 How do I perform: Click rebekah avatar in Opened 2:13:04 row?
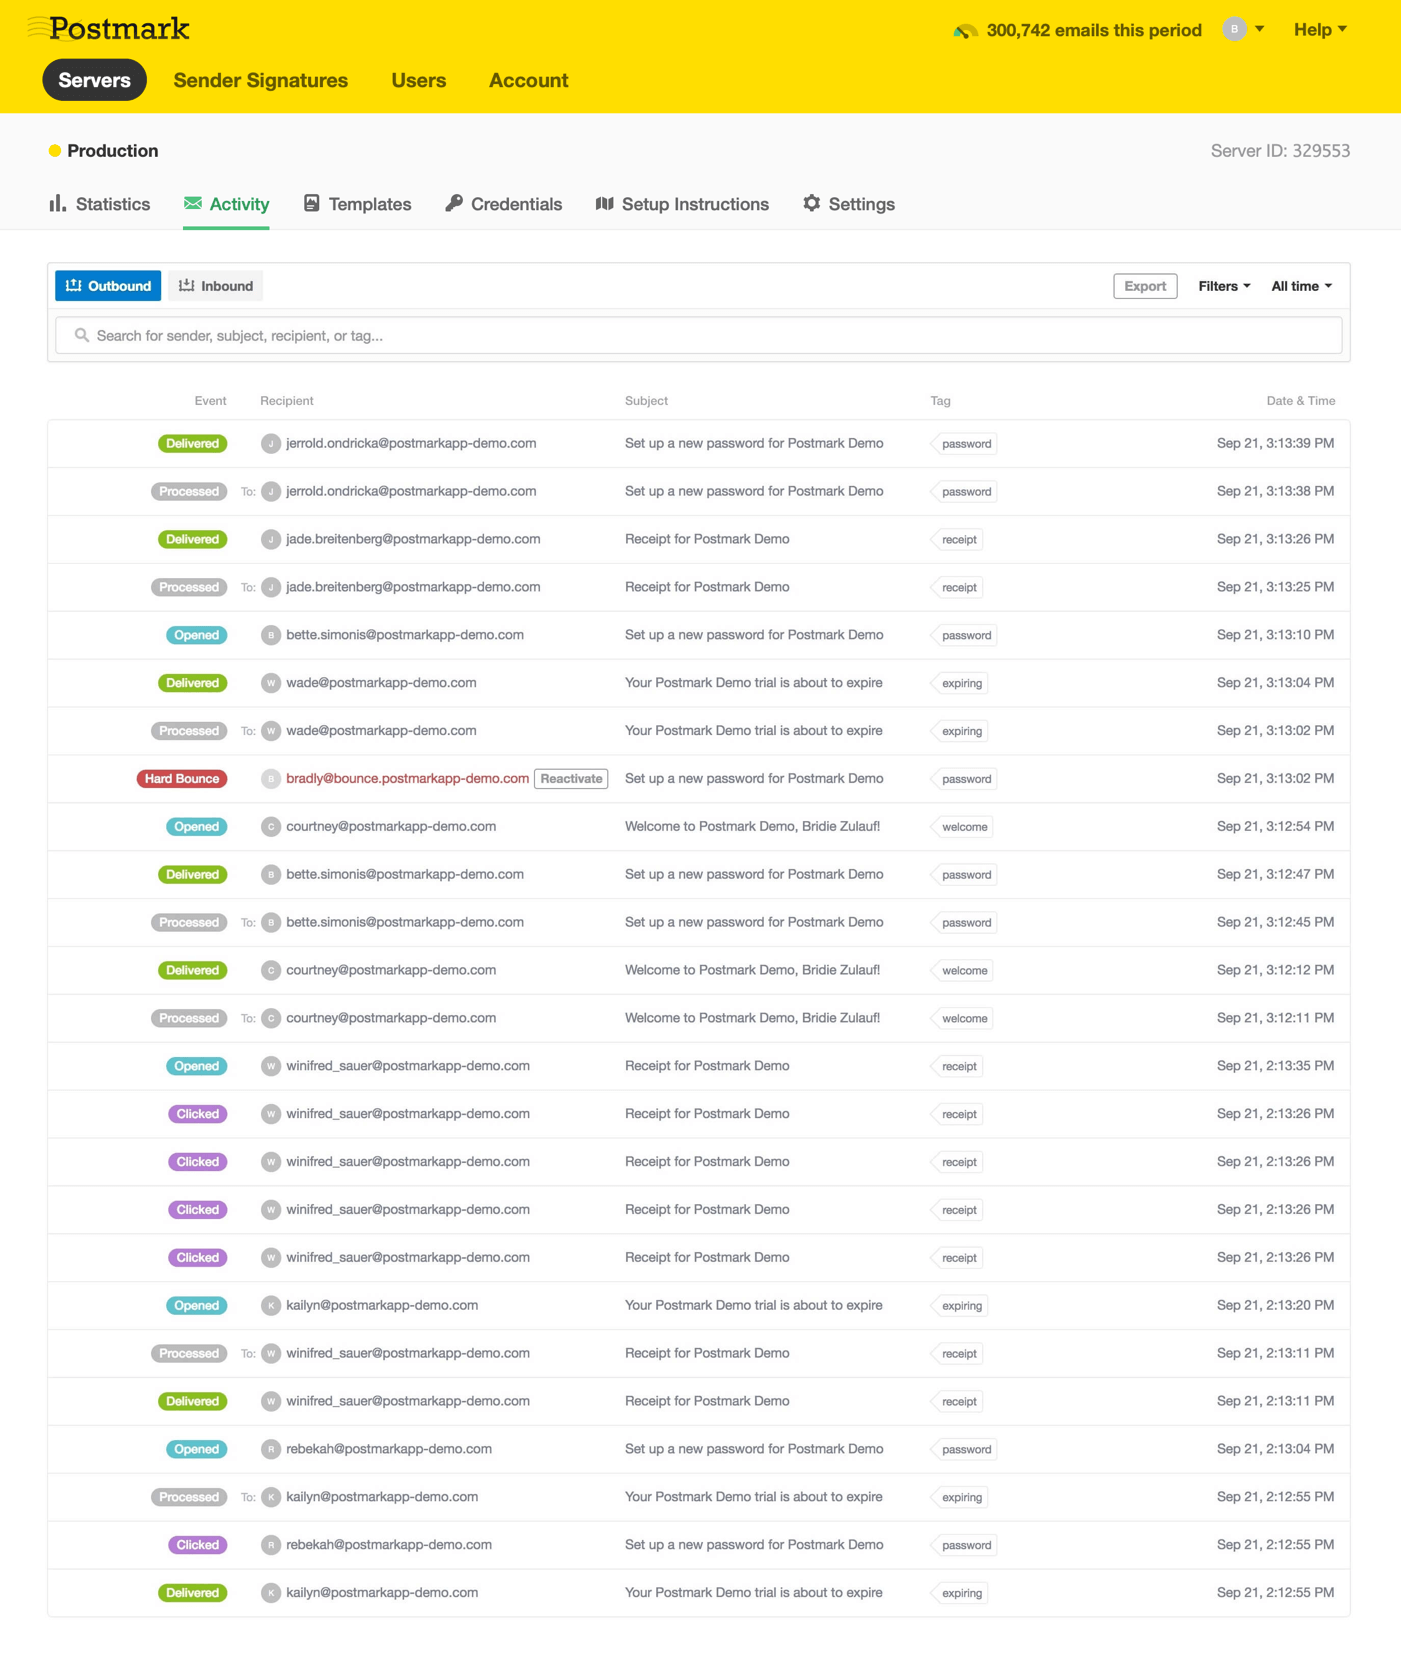tap(271, 1450)
